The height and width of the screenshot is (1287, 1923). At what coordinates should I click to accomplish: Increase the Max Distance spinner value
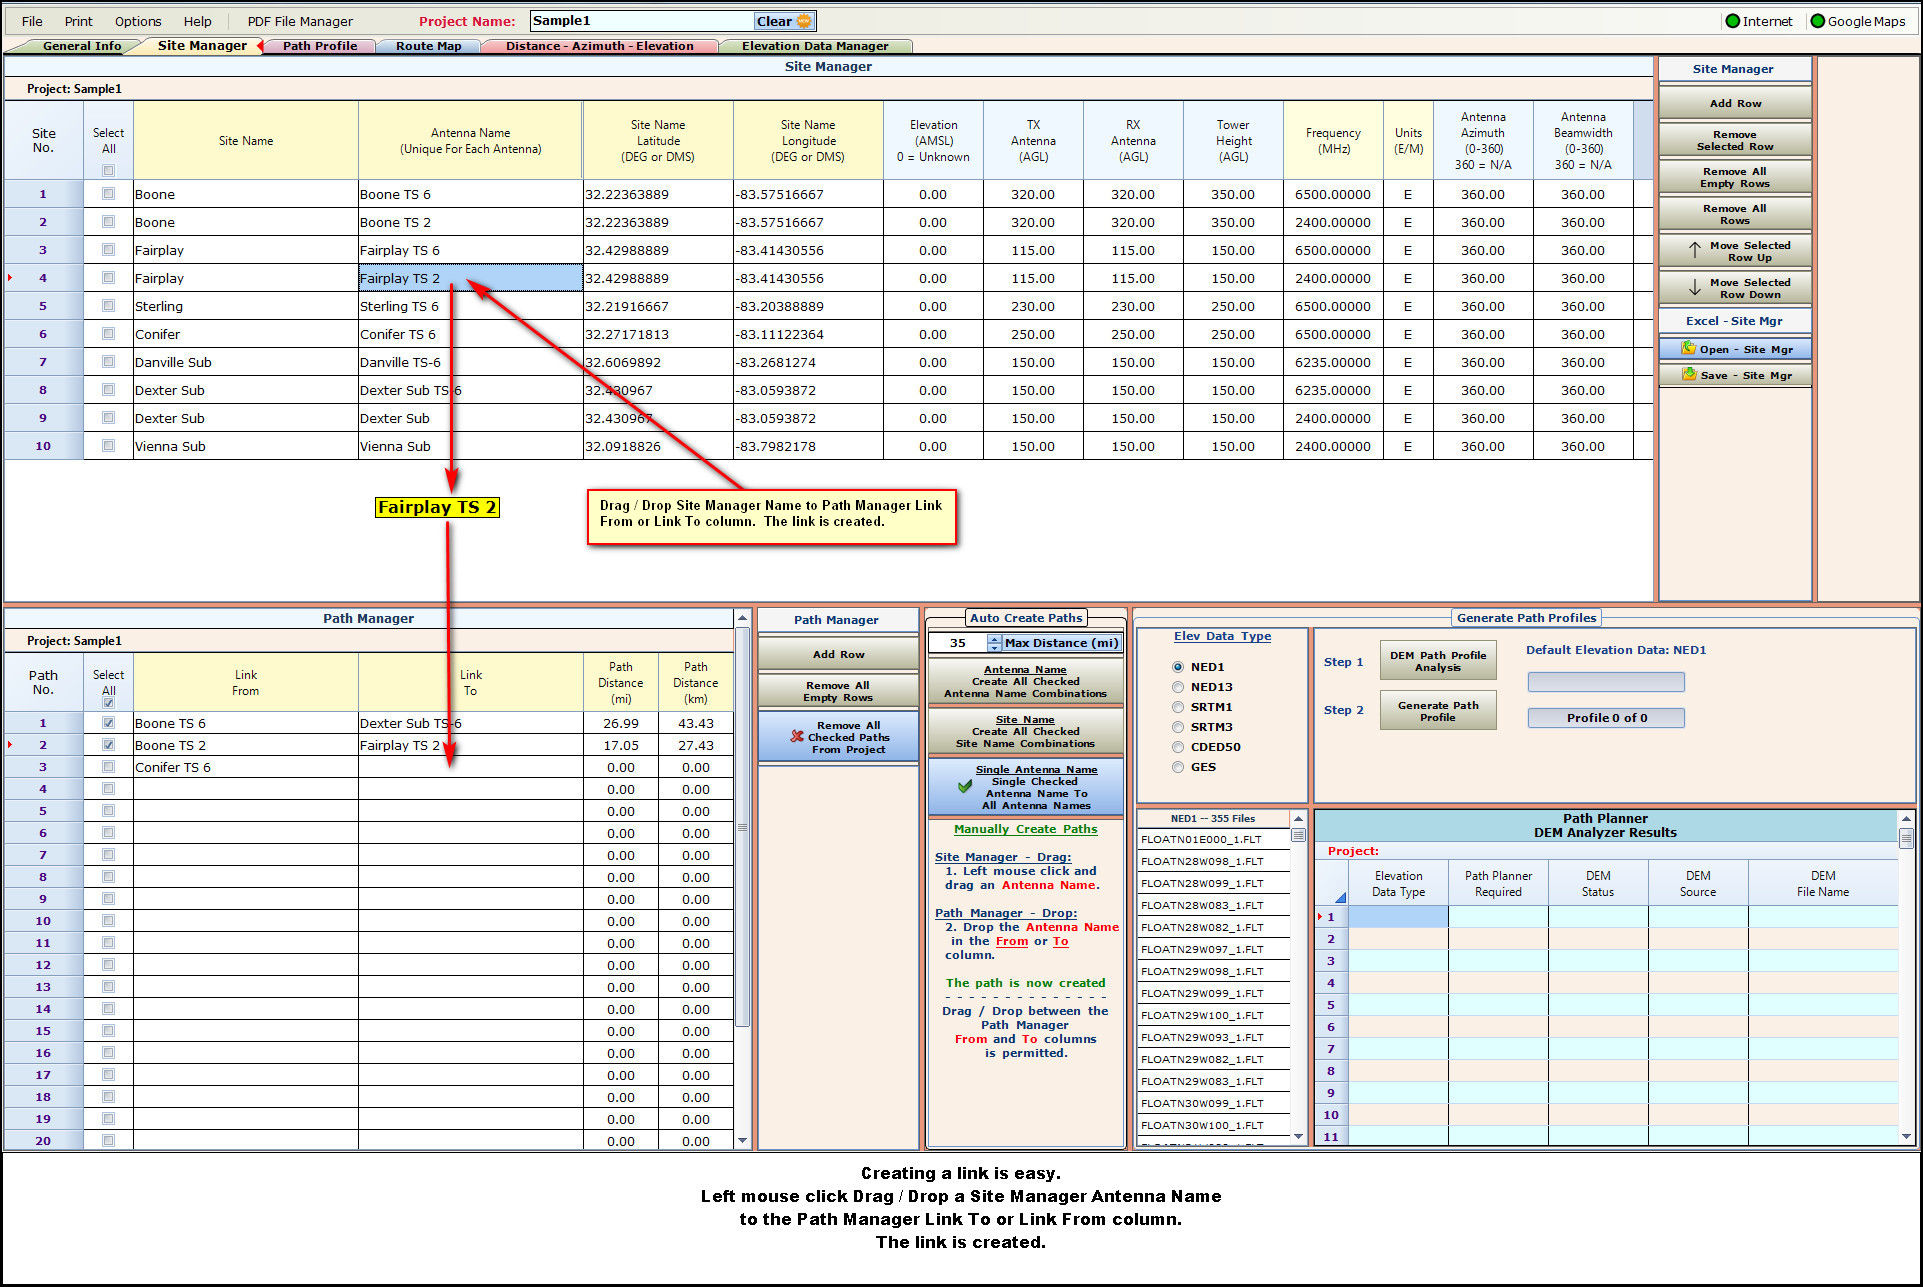(994, 639)
